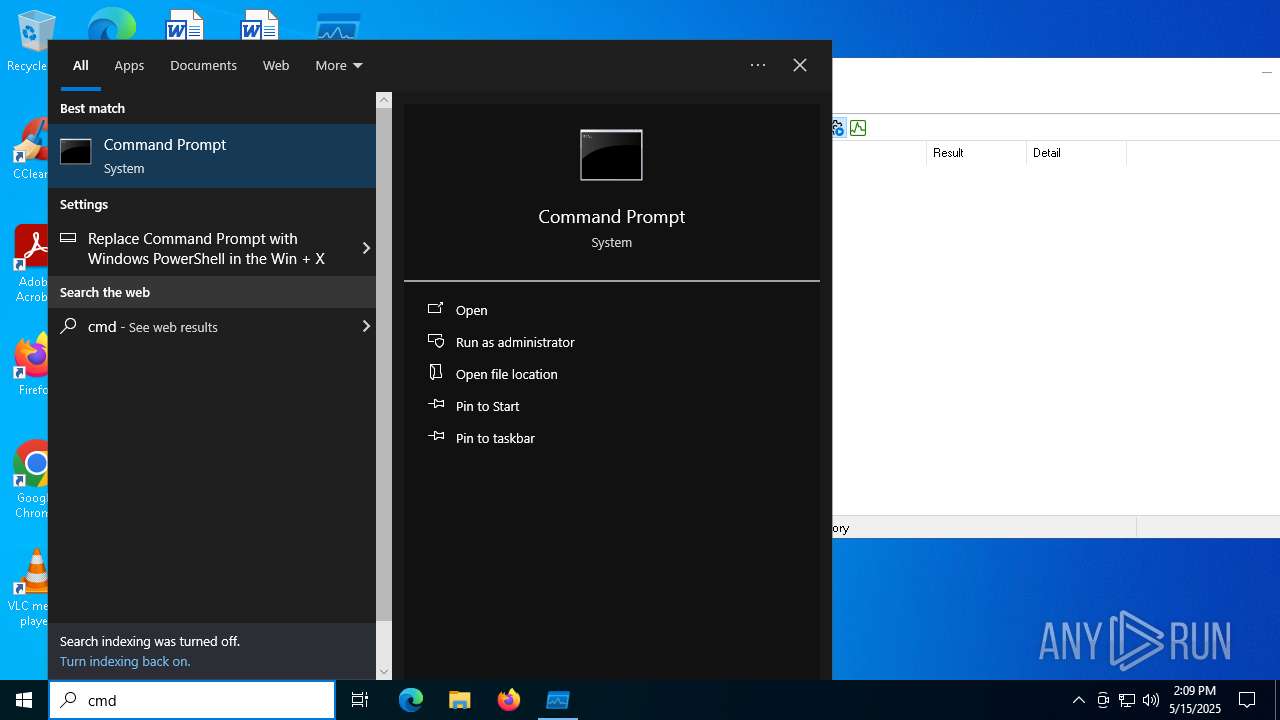Screen dimensions: 1280x720
Task: Switch to the Web search tab
Action: (x=276, y=65)
